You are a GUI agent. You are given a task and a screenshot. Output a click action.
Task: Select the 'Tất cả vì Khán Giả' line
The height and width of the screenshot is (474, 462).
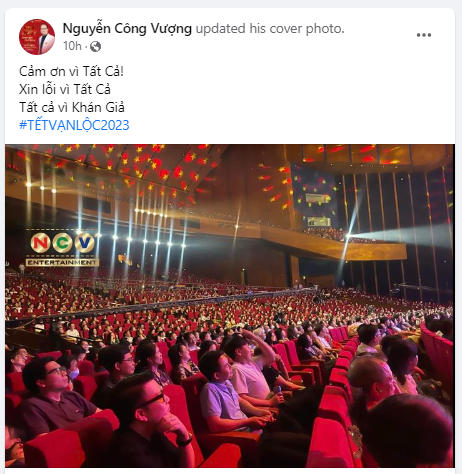pos(72,107)
